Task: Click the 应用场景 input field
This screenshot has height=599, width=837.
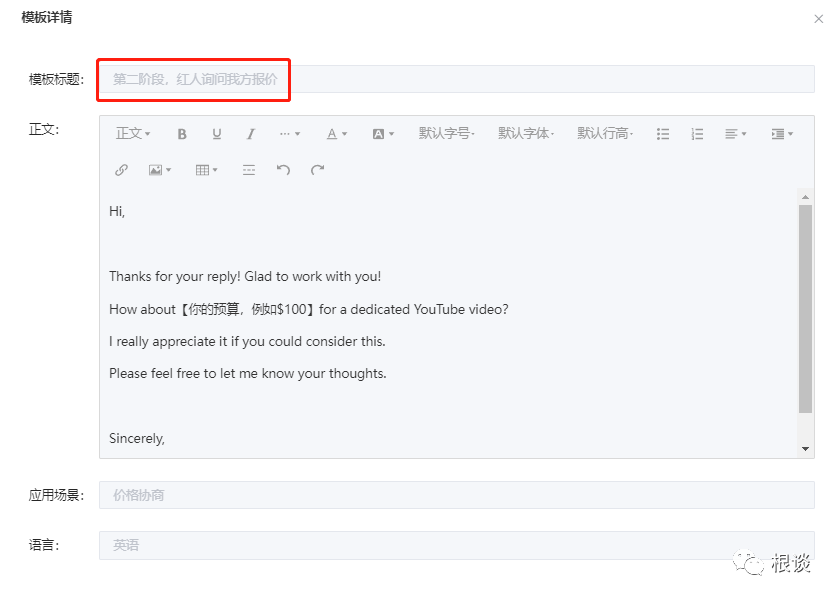Action: coord(457,495)
